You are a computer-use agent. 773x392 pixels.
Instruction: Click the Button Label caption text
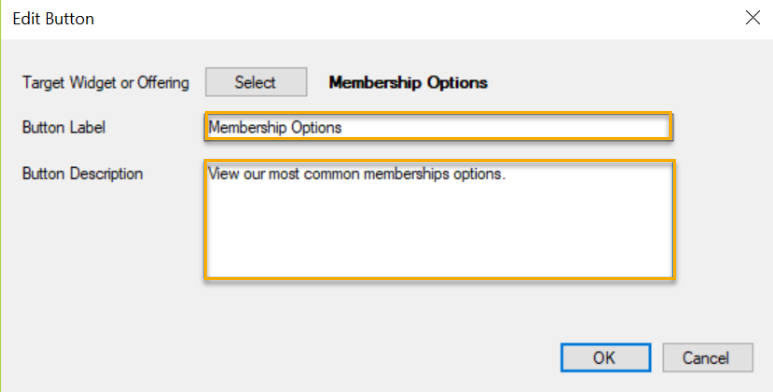pos(64,127)
